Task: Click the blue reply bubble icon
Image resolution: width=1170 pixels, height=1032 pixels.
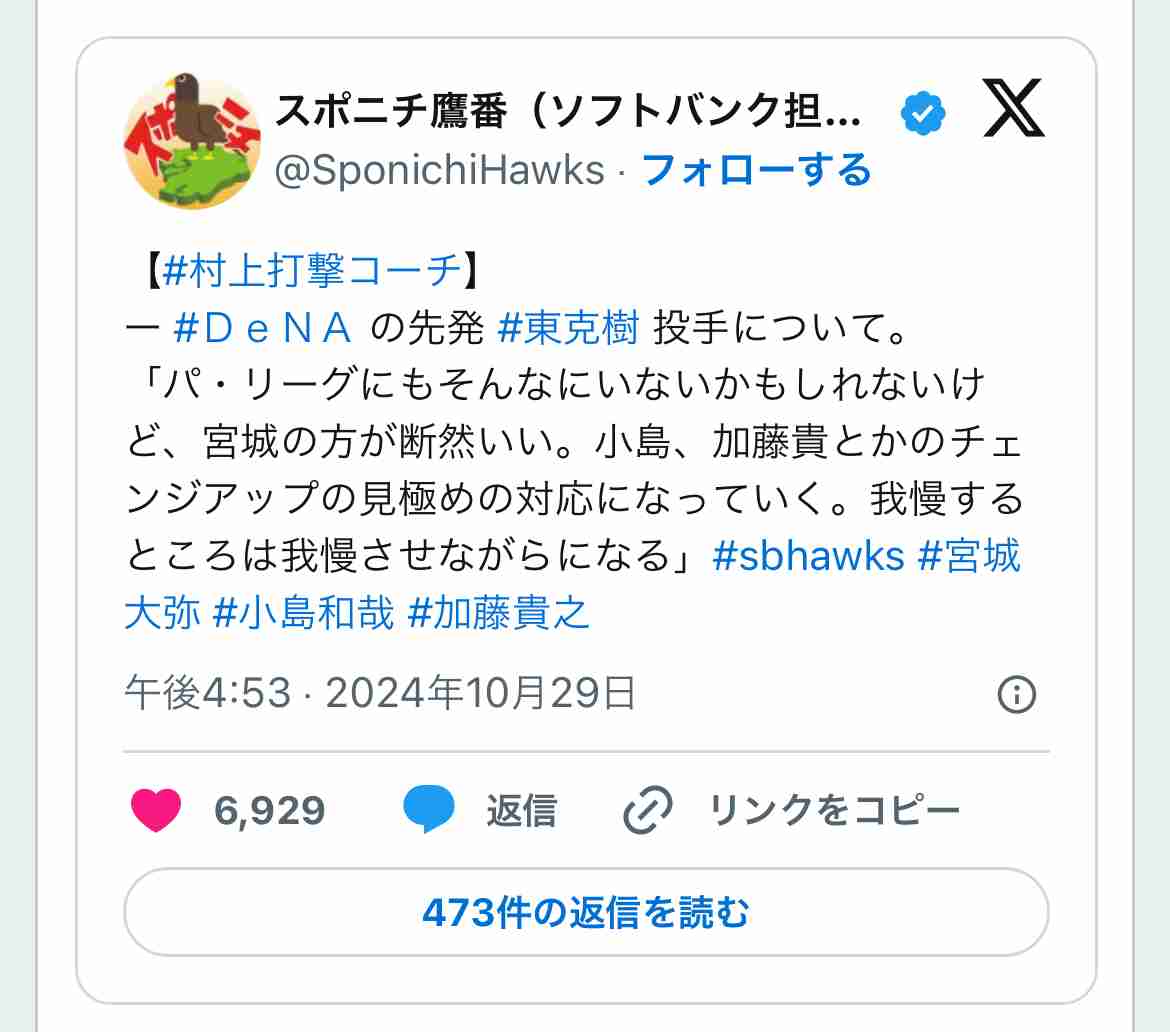Action: pos(428,809)
